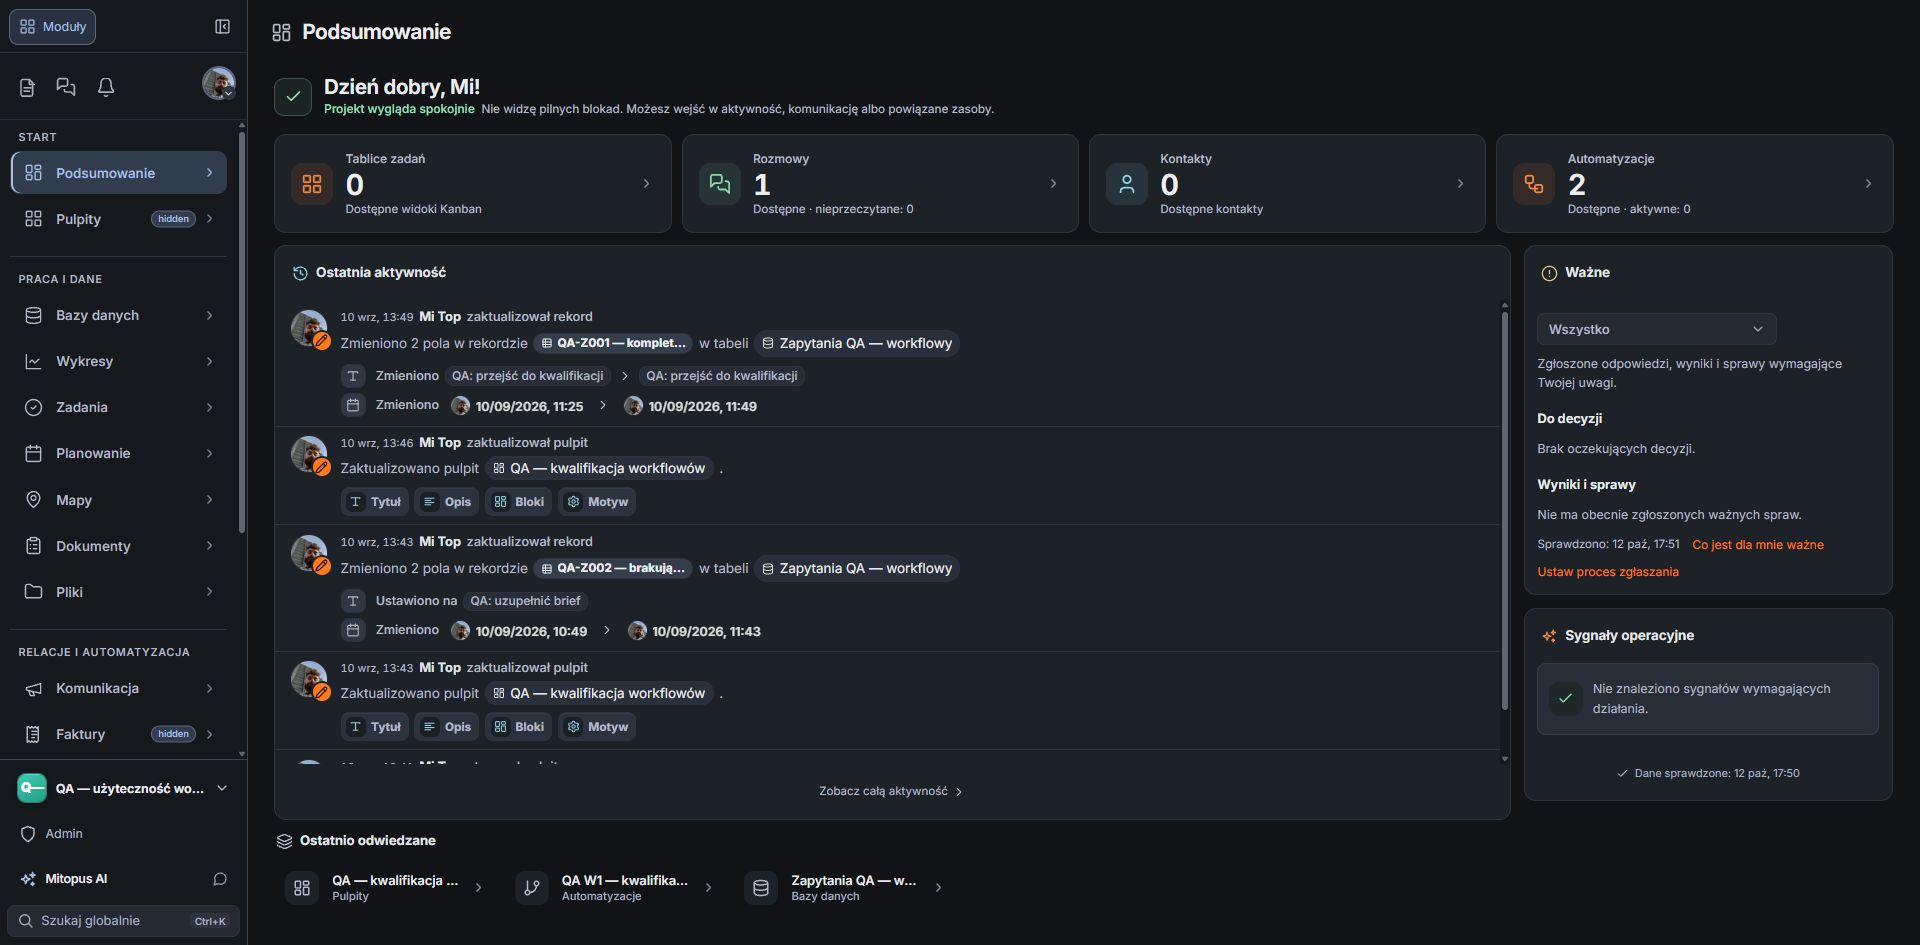Click the Szukaj globalnie search field
Viewport: 1920px width, 945px height.
click(x=124, y=921)
